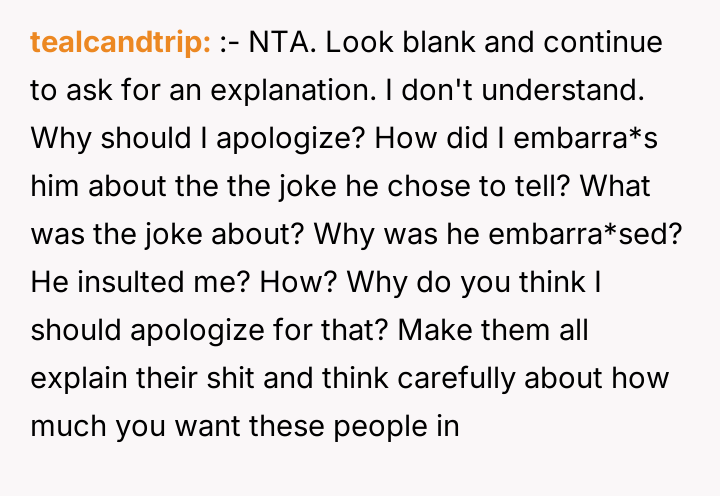Click the text "was the joke about?"
The height and width of the screenshot is (496, 720).
point(166,235)
